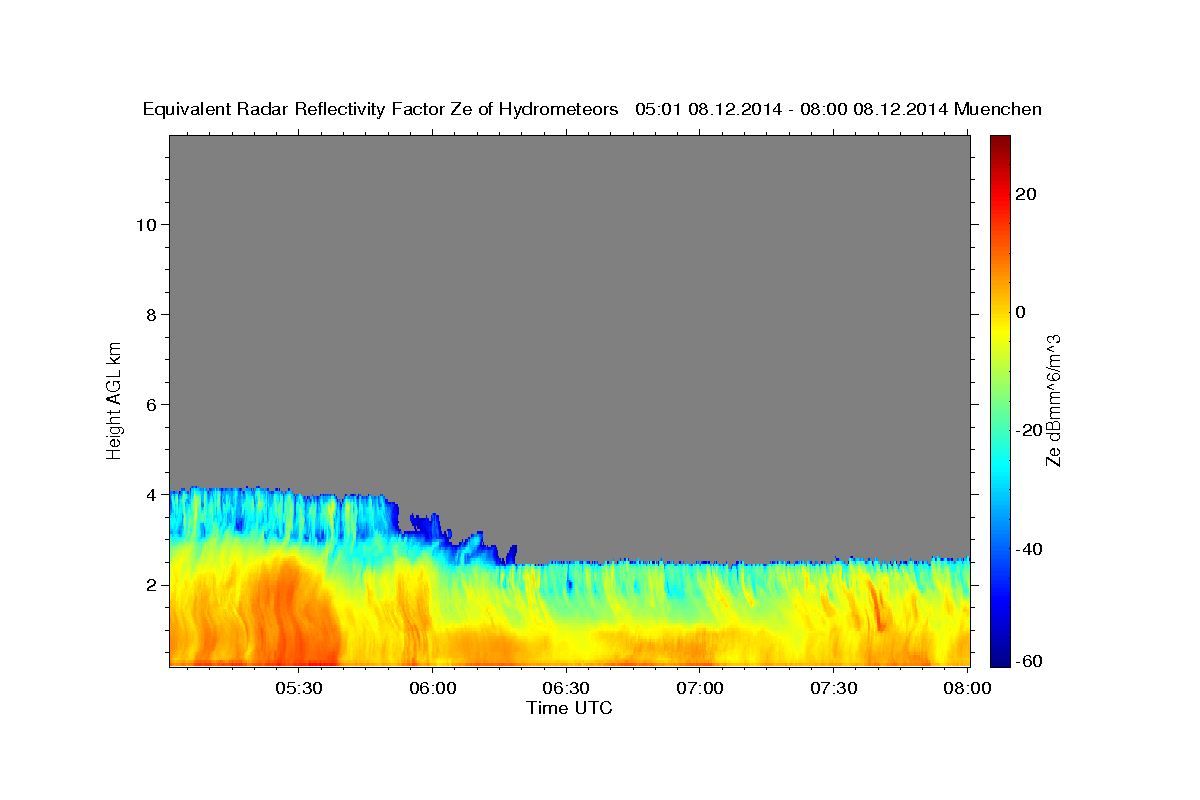This screenshot has height=800, width=1200.
Task: Click the height tick label '6'
Action: 151,404
